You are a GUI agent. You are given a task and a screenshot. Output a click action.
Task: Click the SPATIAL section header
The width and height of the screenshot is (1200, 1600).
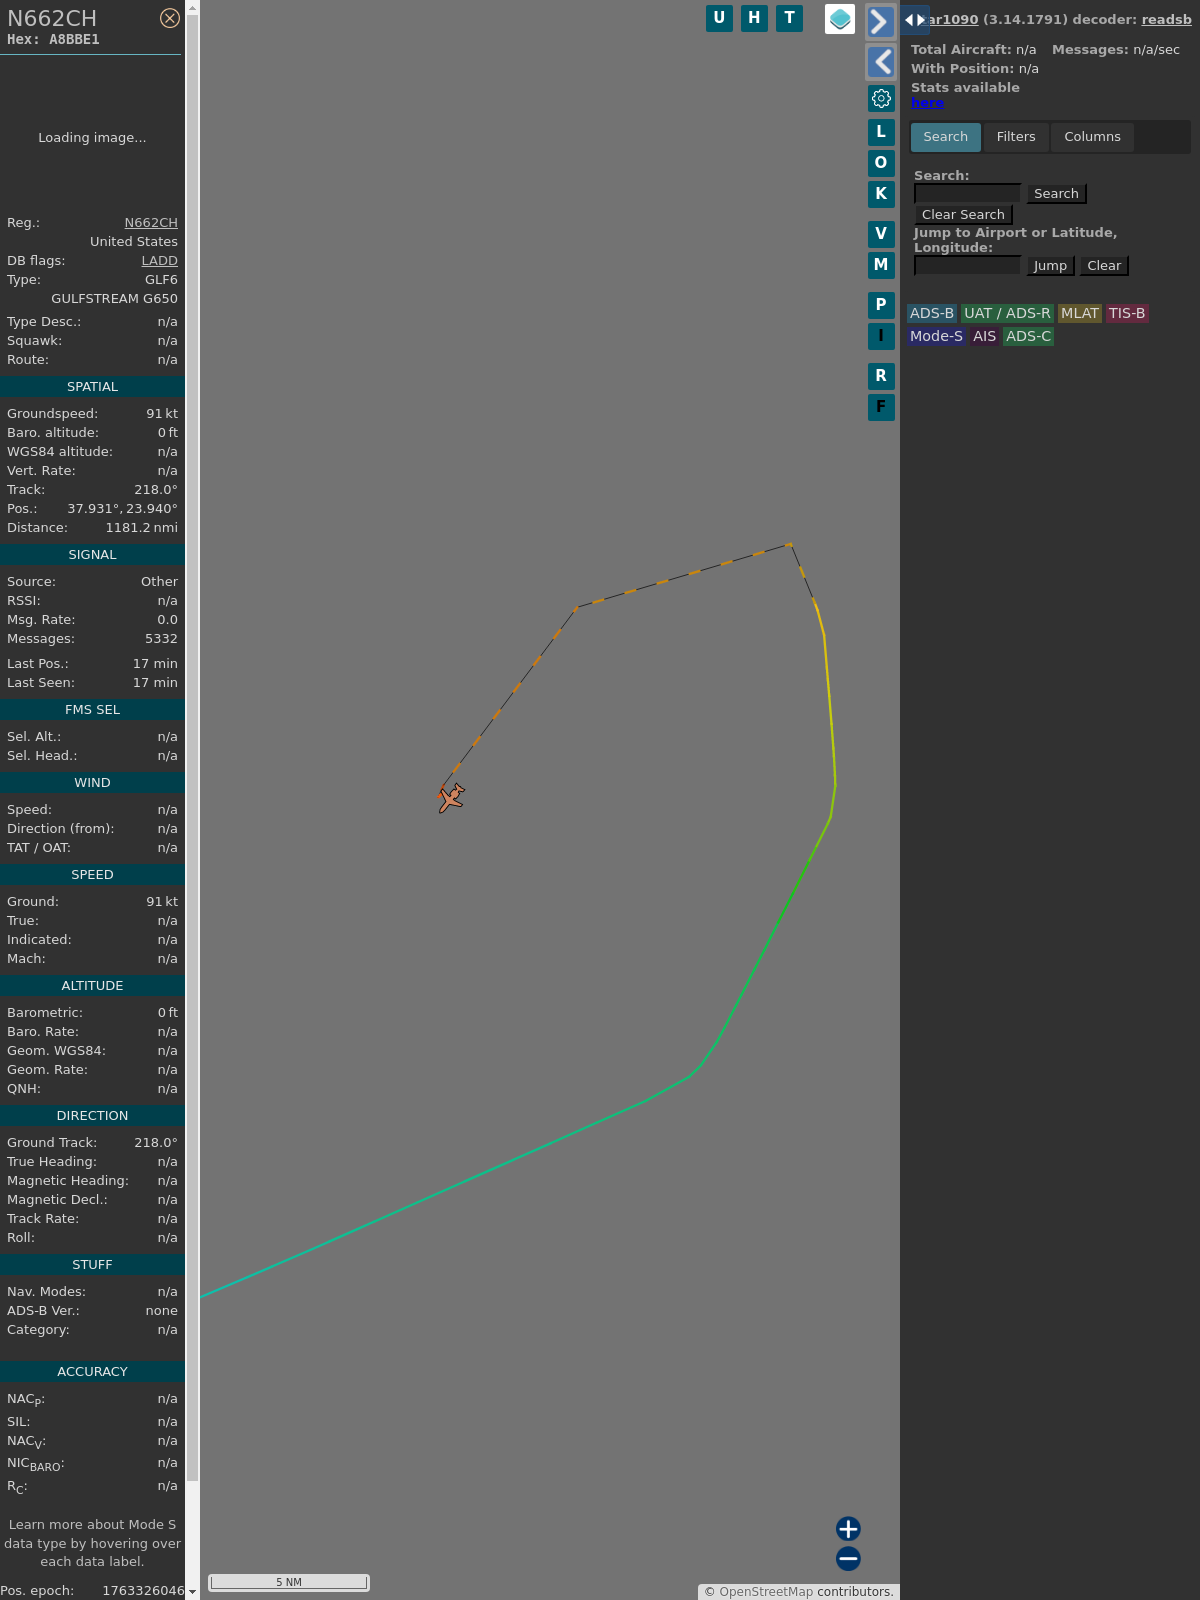click(92, 387)
